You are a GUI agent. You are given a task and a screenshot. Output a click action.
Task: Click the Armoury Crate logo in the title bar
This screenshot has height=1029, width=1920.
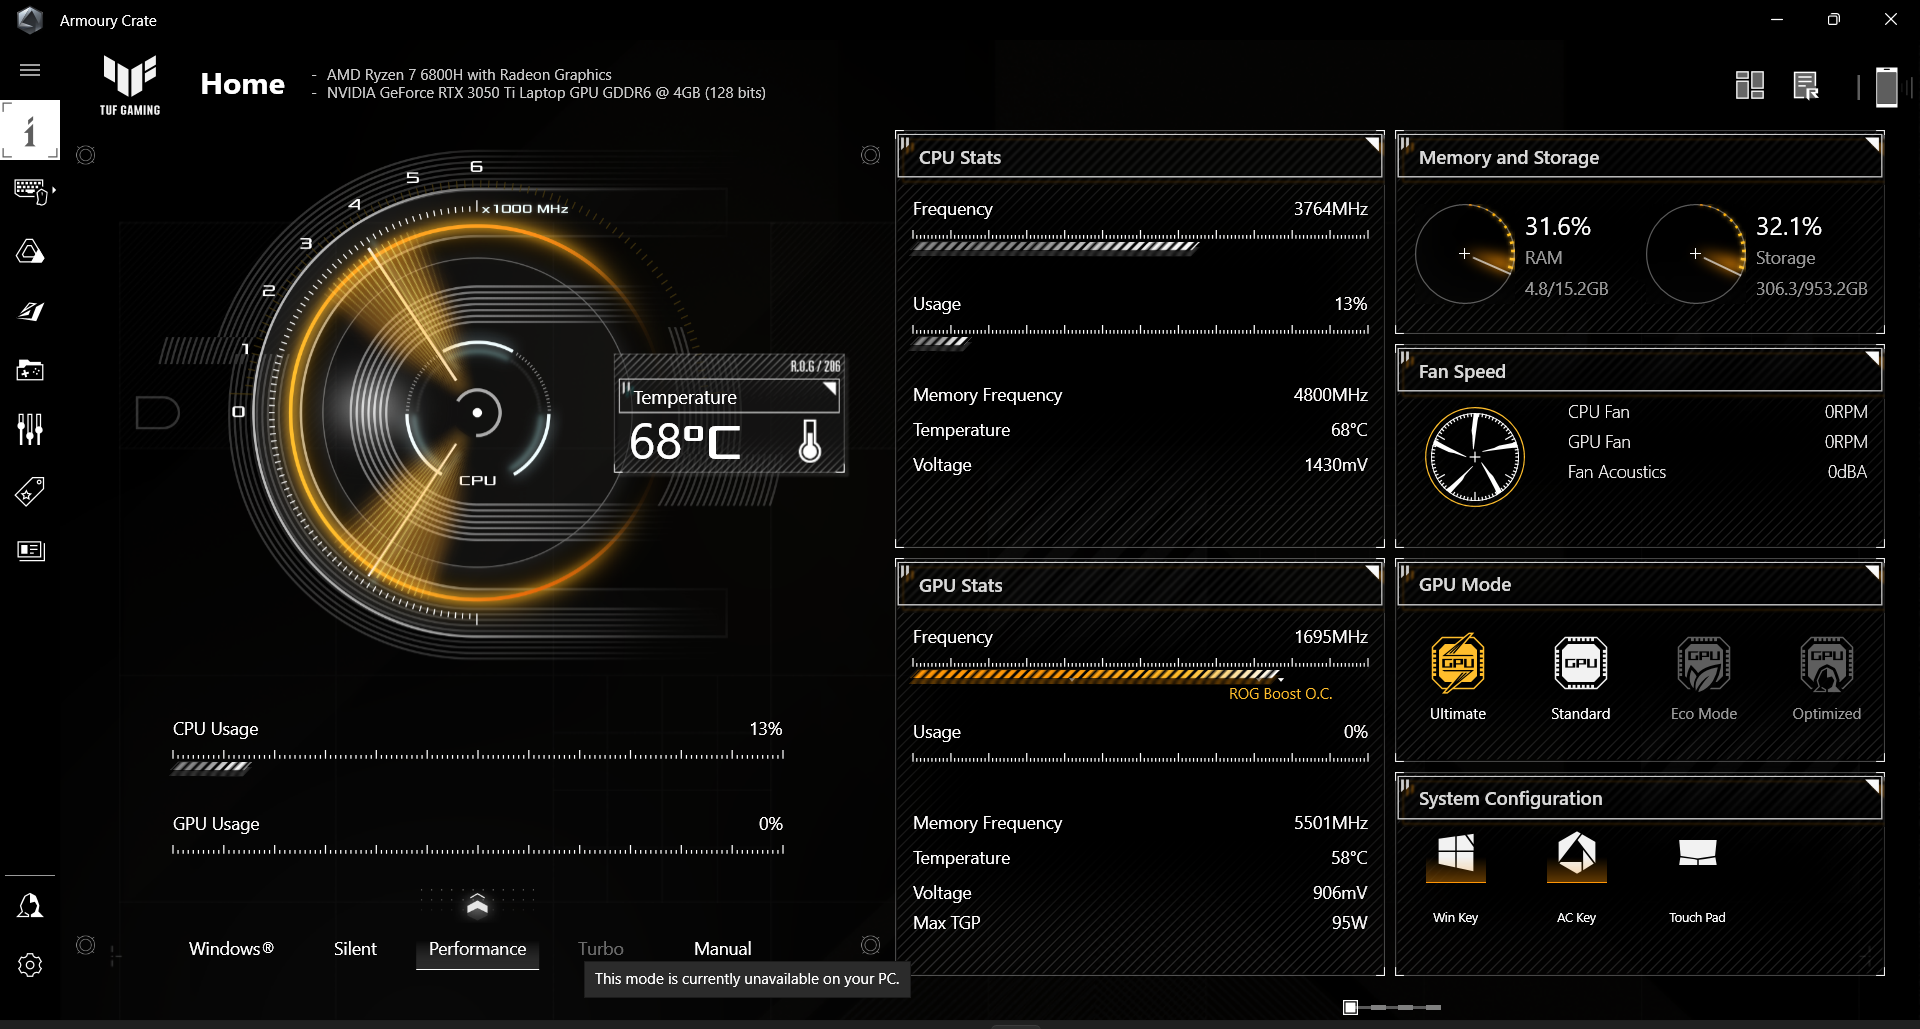pos(30,20)
